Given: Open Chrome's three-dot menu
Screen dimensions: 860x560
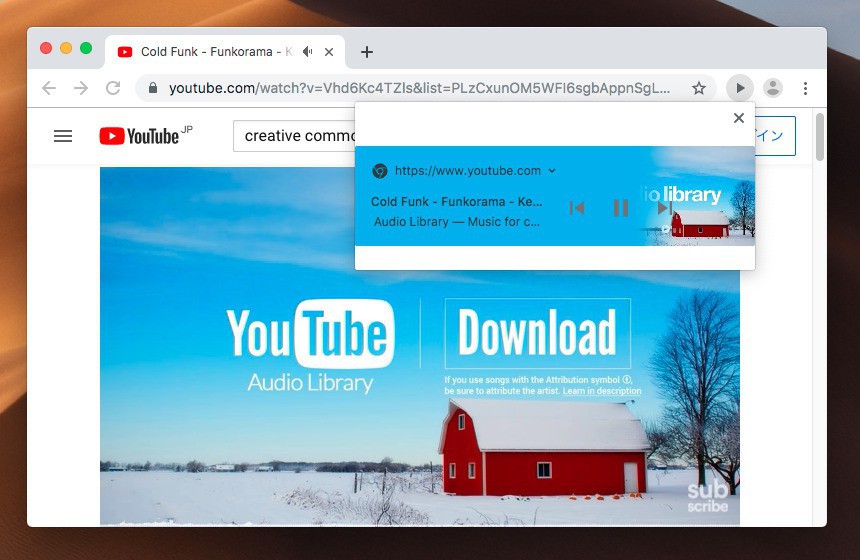Looking at the screenshot, I should pos(805,88).
